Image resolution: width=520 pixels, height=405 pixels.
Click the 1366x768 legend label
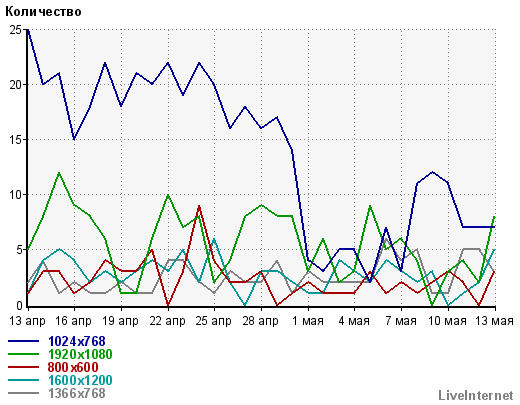tap(77, 393)
